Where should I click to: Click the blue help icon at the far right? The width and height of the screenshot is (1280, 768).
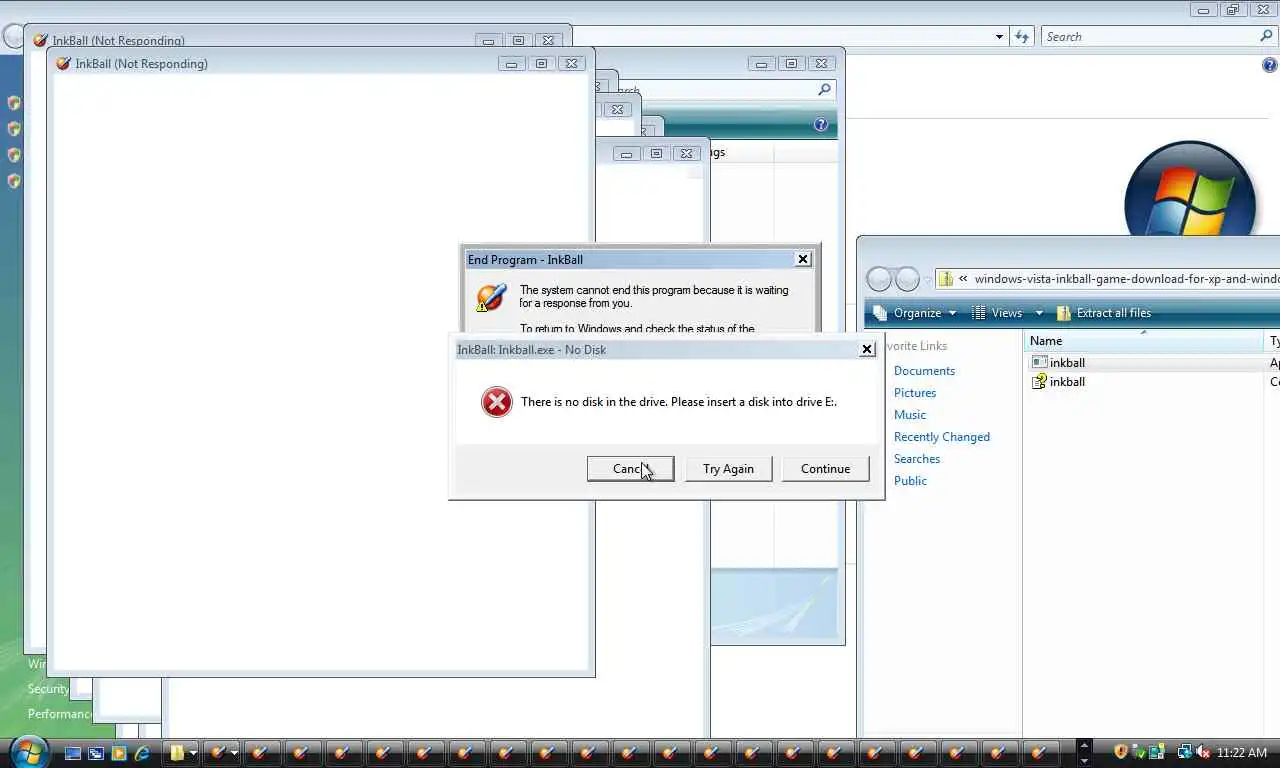coord(1270,66)
